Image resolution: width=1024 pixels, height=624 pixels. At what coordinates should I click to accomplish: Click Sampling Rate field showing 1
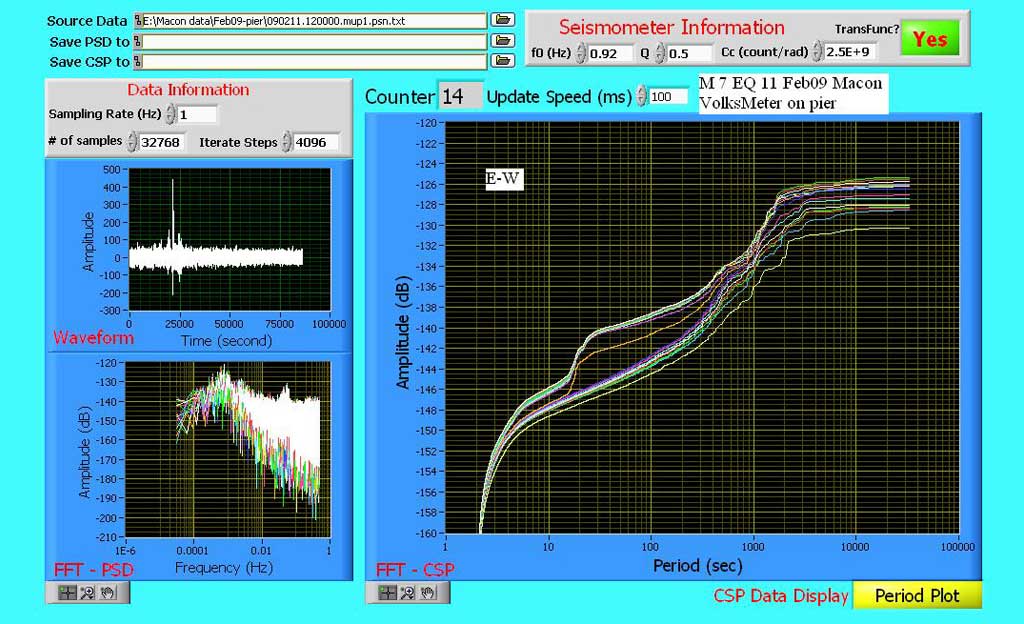197,115
